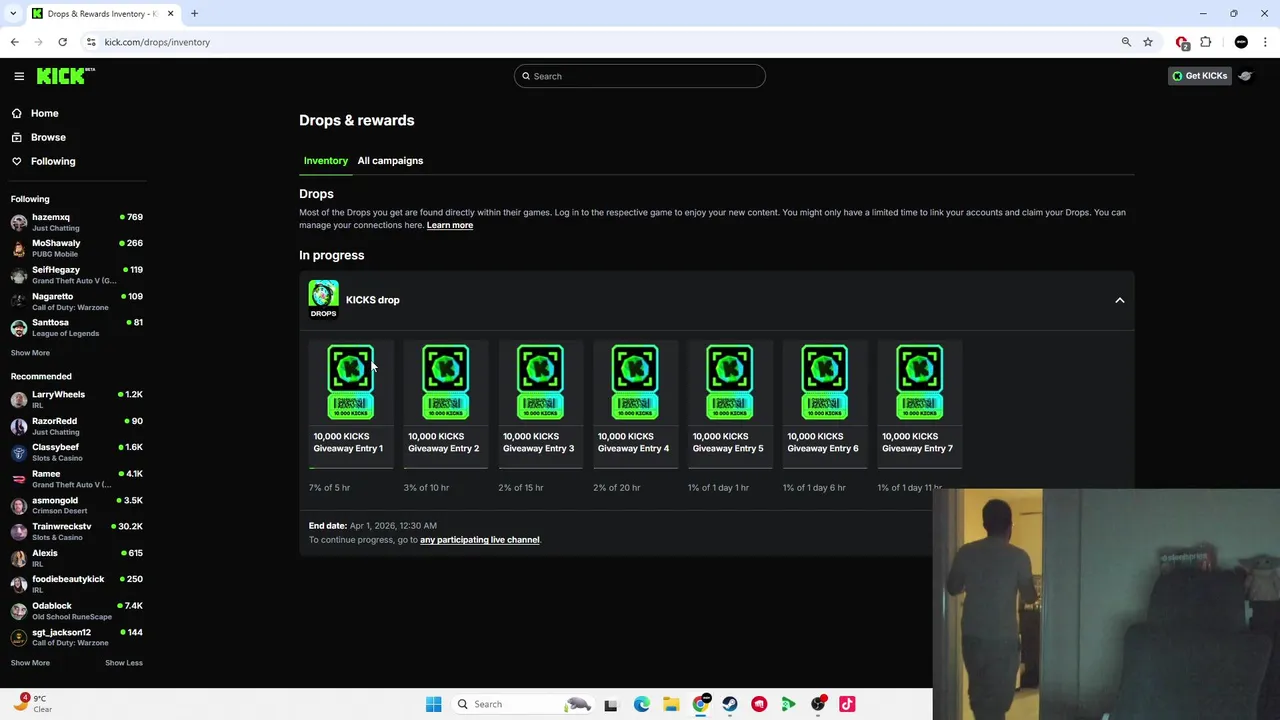This screenshot has width=1280, height=720.
Task: Open TikTok from the taskbar
Action: 847,704
